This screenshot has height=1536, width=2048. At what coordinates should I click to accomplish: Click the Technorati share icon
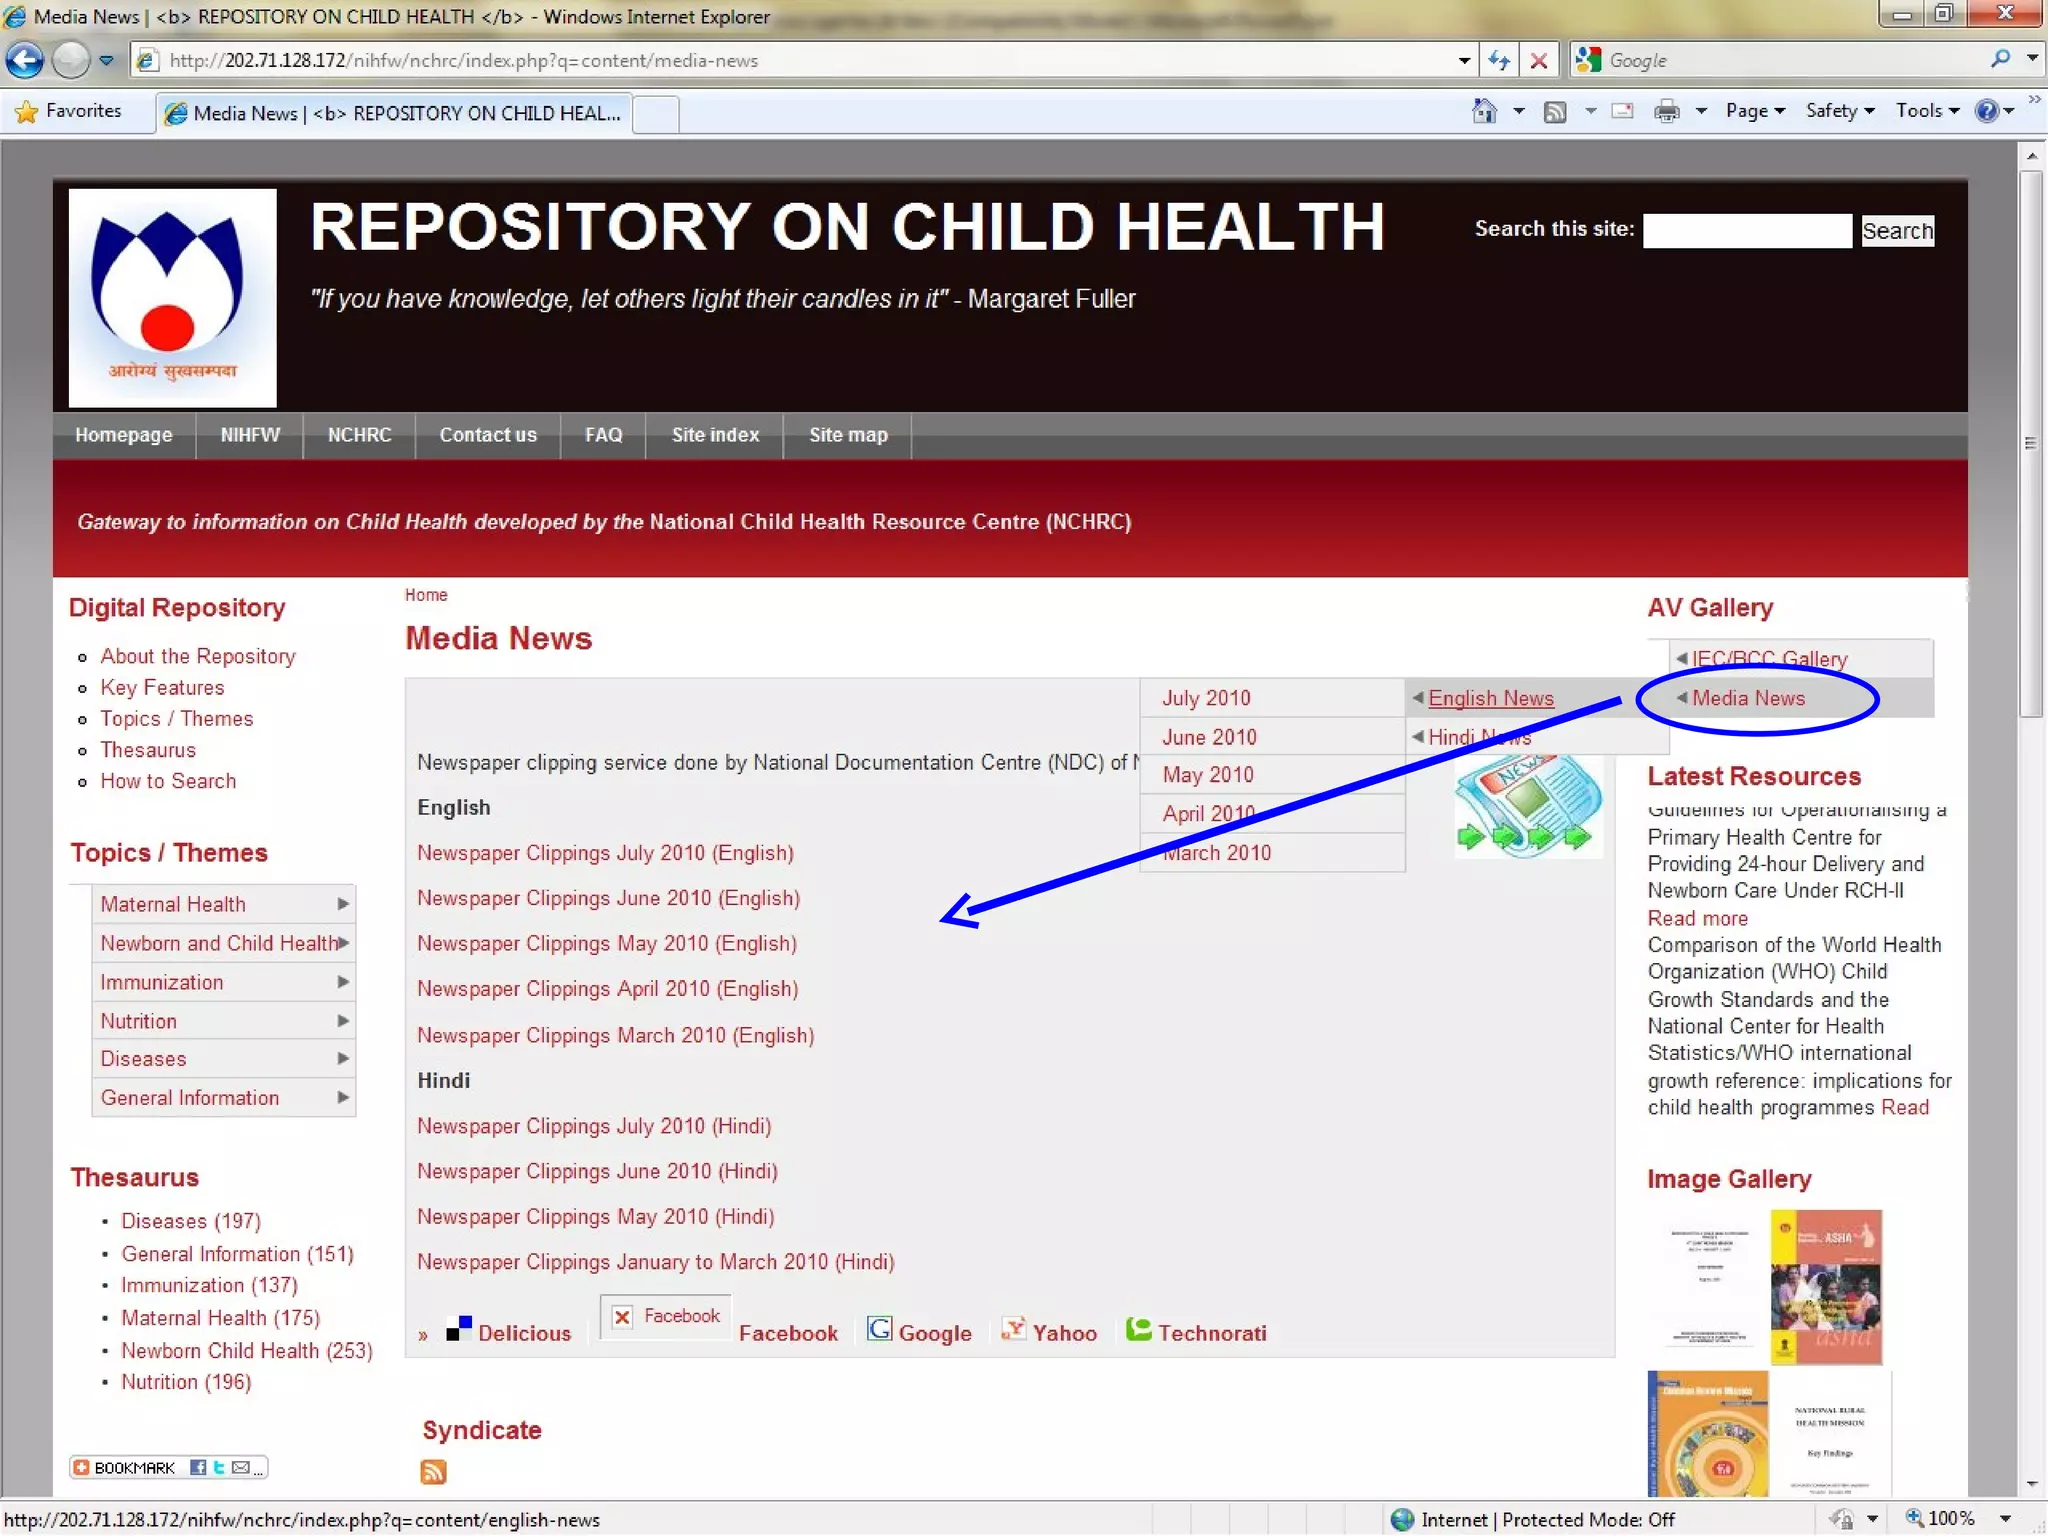[x=1138, y=1329]
